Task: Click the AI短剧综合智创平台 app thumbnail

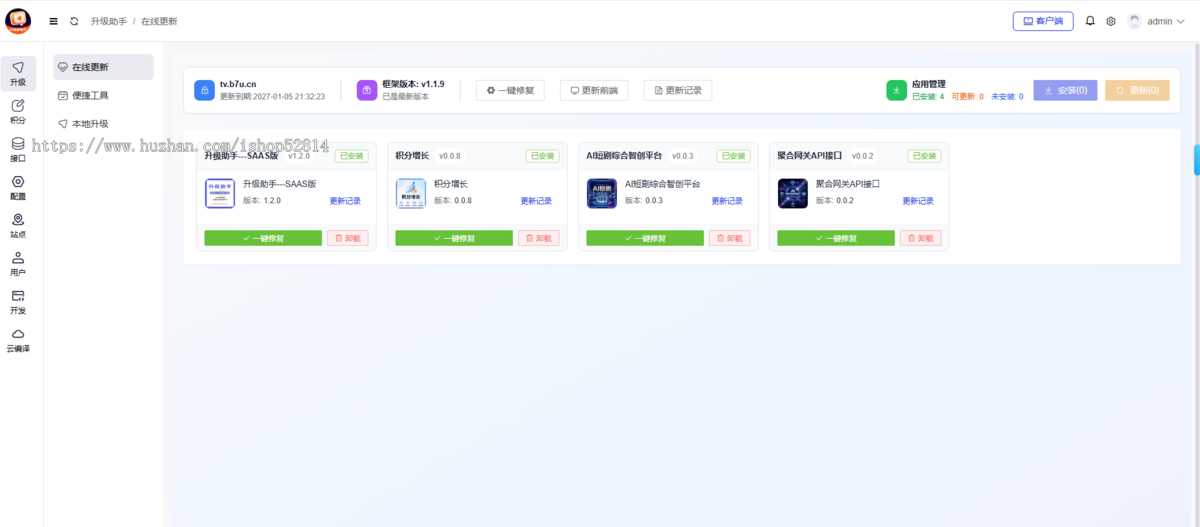Action: [602, 193]
